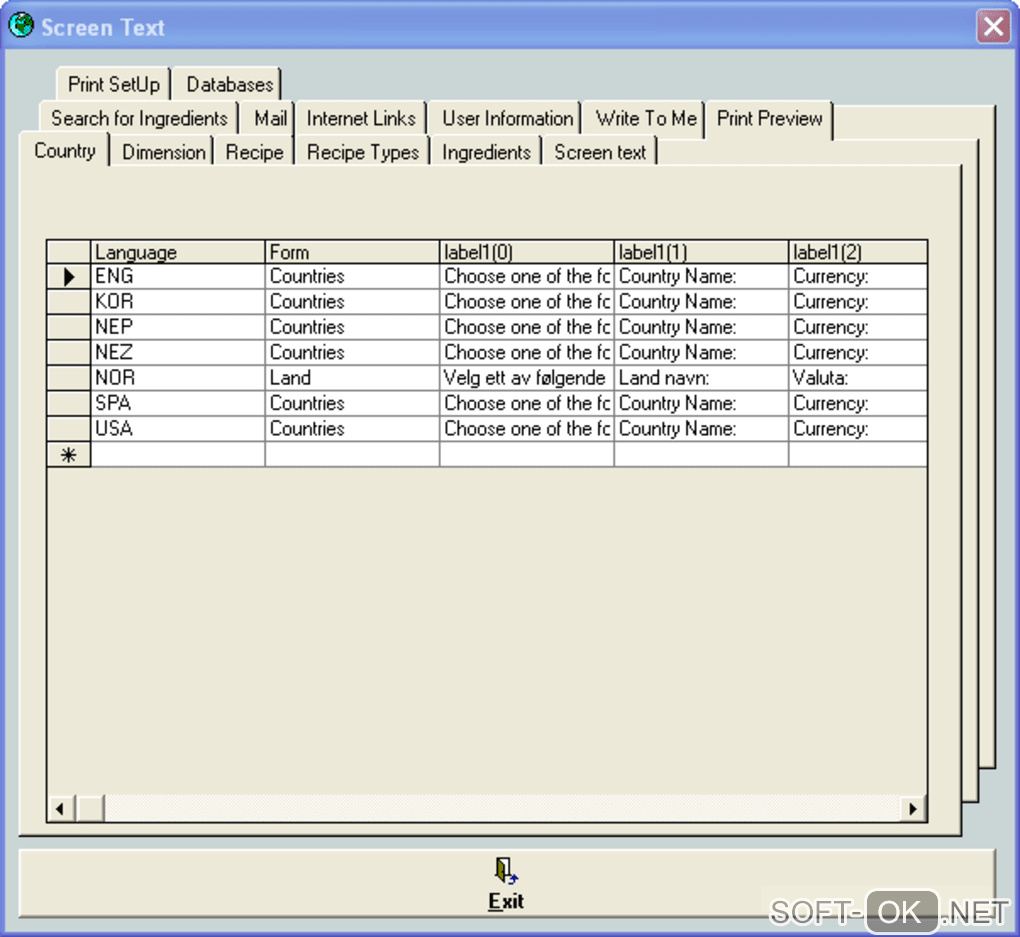The height and width of the screenshot is (937, 1020).
Task: Click the right arrow of the horizontal scrollbar
Action: coord(913,809)
